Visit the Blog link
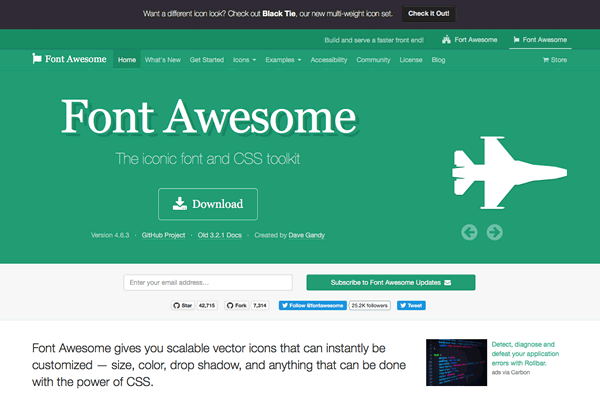This screenshot has height=400, width=600. tap(438, 60)
